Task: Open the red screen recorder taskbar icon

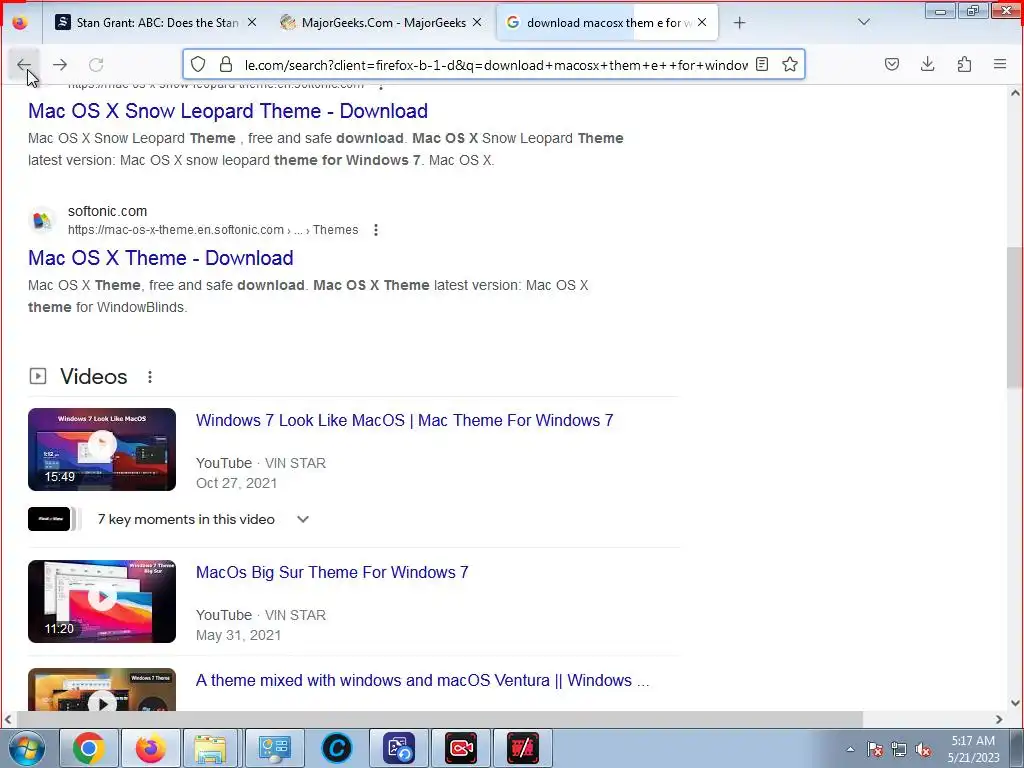Action: [461, 748]
